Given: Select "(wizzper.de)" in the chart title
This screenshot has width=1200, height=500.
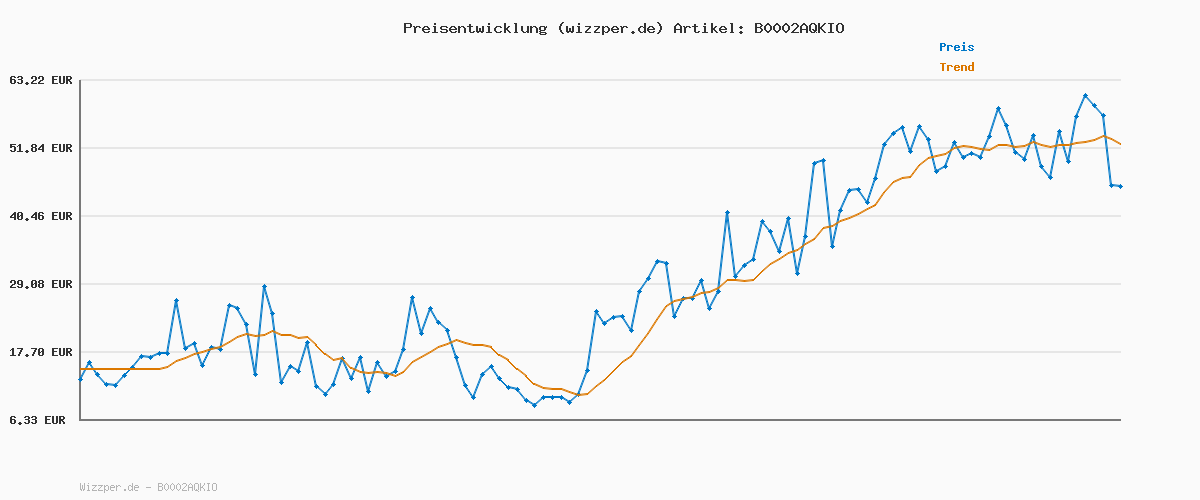Looking at the screenshot, I should pos(605,28).
